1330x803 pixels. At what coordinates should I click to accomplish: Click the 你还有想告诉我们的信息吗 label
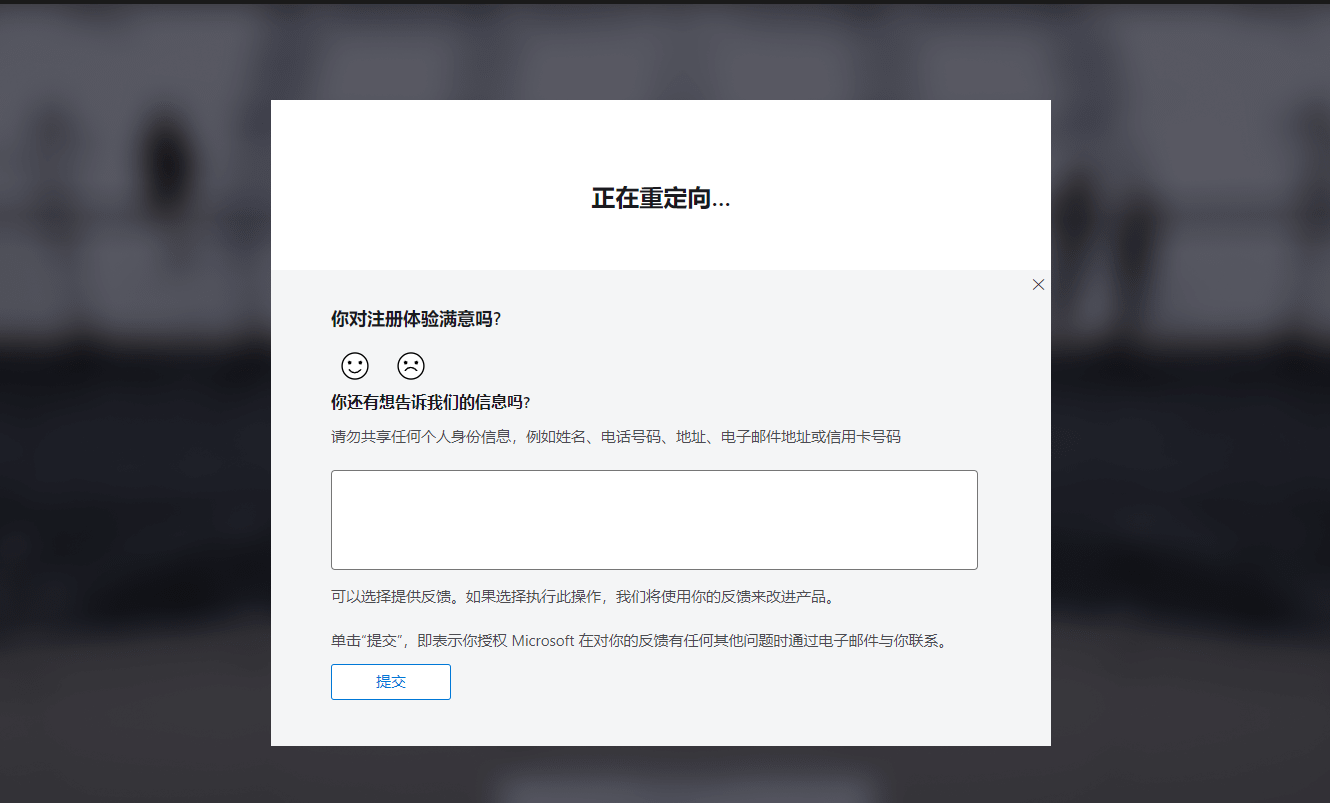pyautogui.click(x=430, y=402)
